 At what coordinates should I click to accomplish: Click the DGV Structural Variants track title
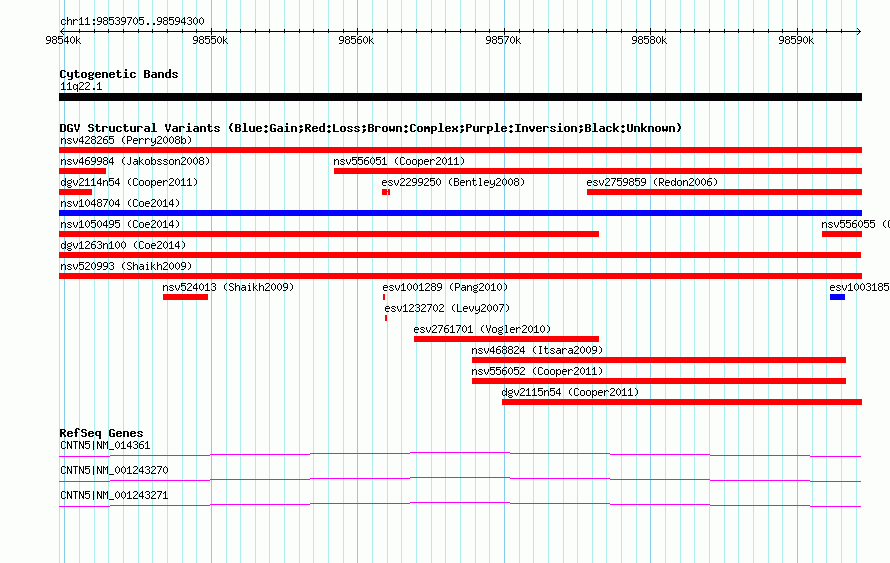371,128
